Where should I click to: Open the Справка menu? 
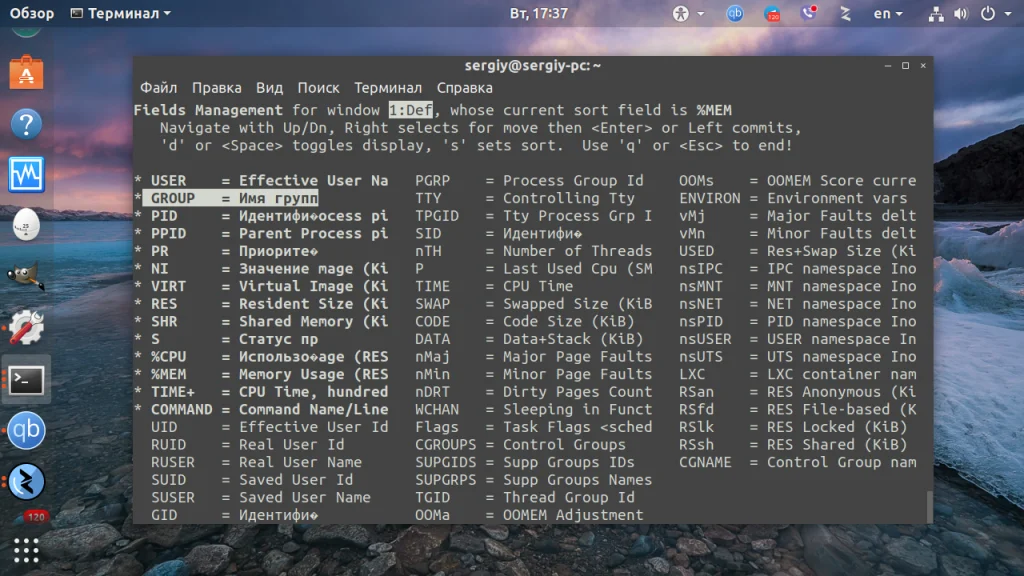(x=464, y=88)
